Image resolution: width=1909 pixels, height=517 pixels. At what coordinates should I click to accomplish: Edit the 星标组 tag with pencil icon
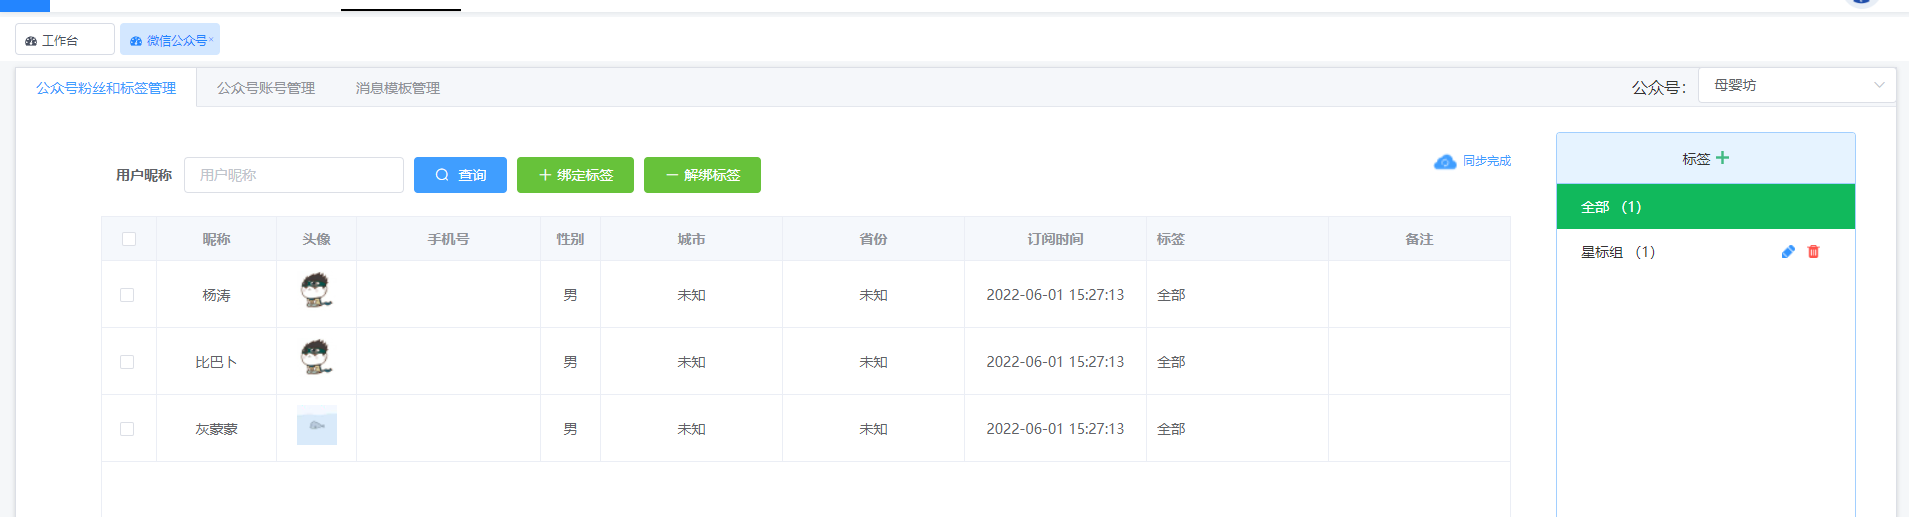[1788, 252]
